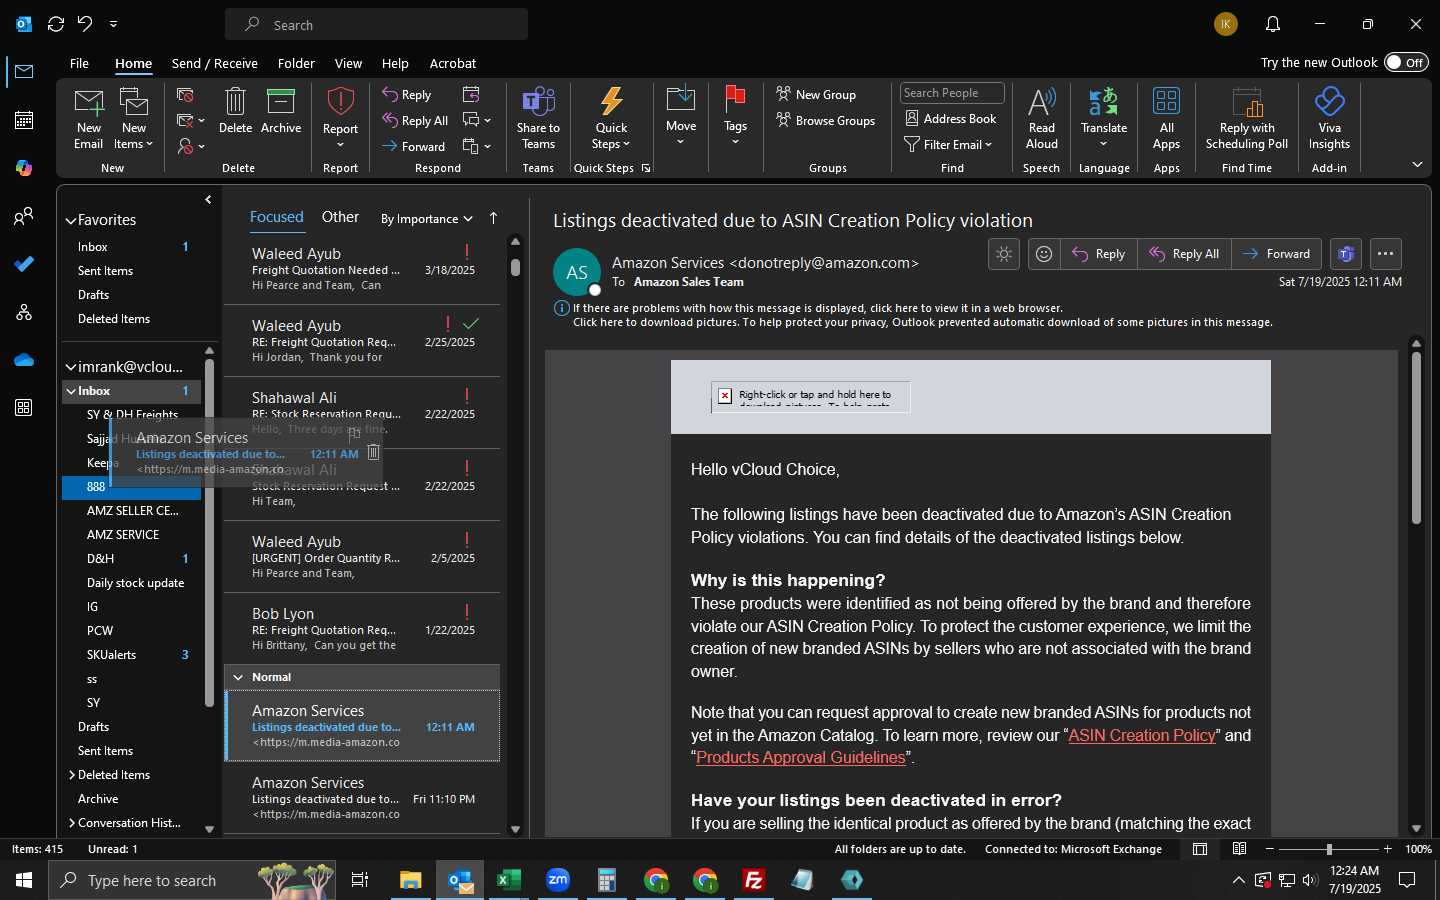Open People in left navigation bar
This screenshot has width=1440, height=900.
pos(24,216)
